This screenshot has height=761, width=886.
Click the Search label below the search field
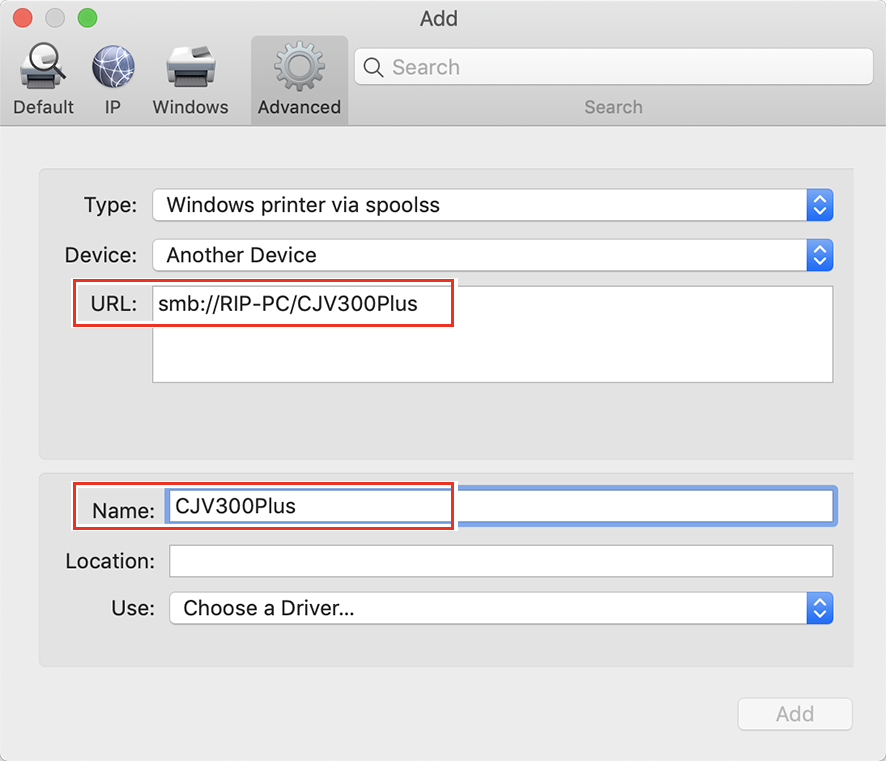[x=613, y=107]
